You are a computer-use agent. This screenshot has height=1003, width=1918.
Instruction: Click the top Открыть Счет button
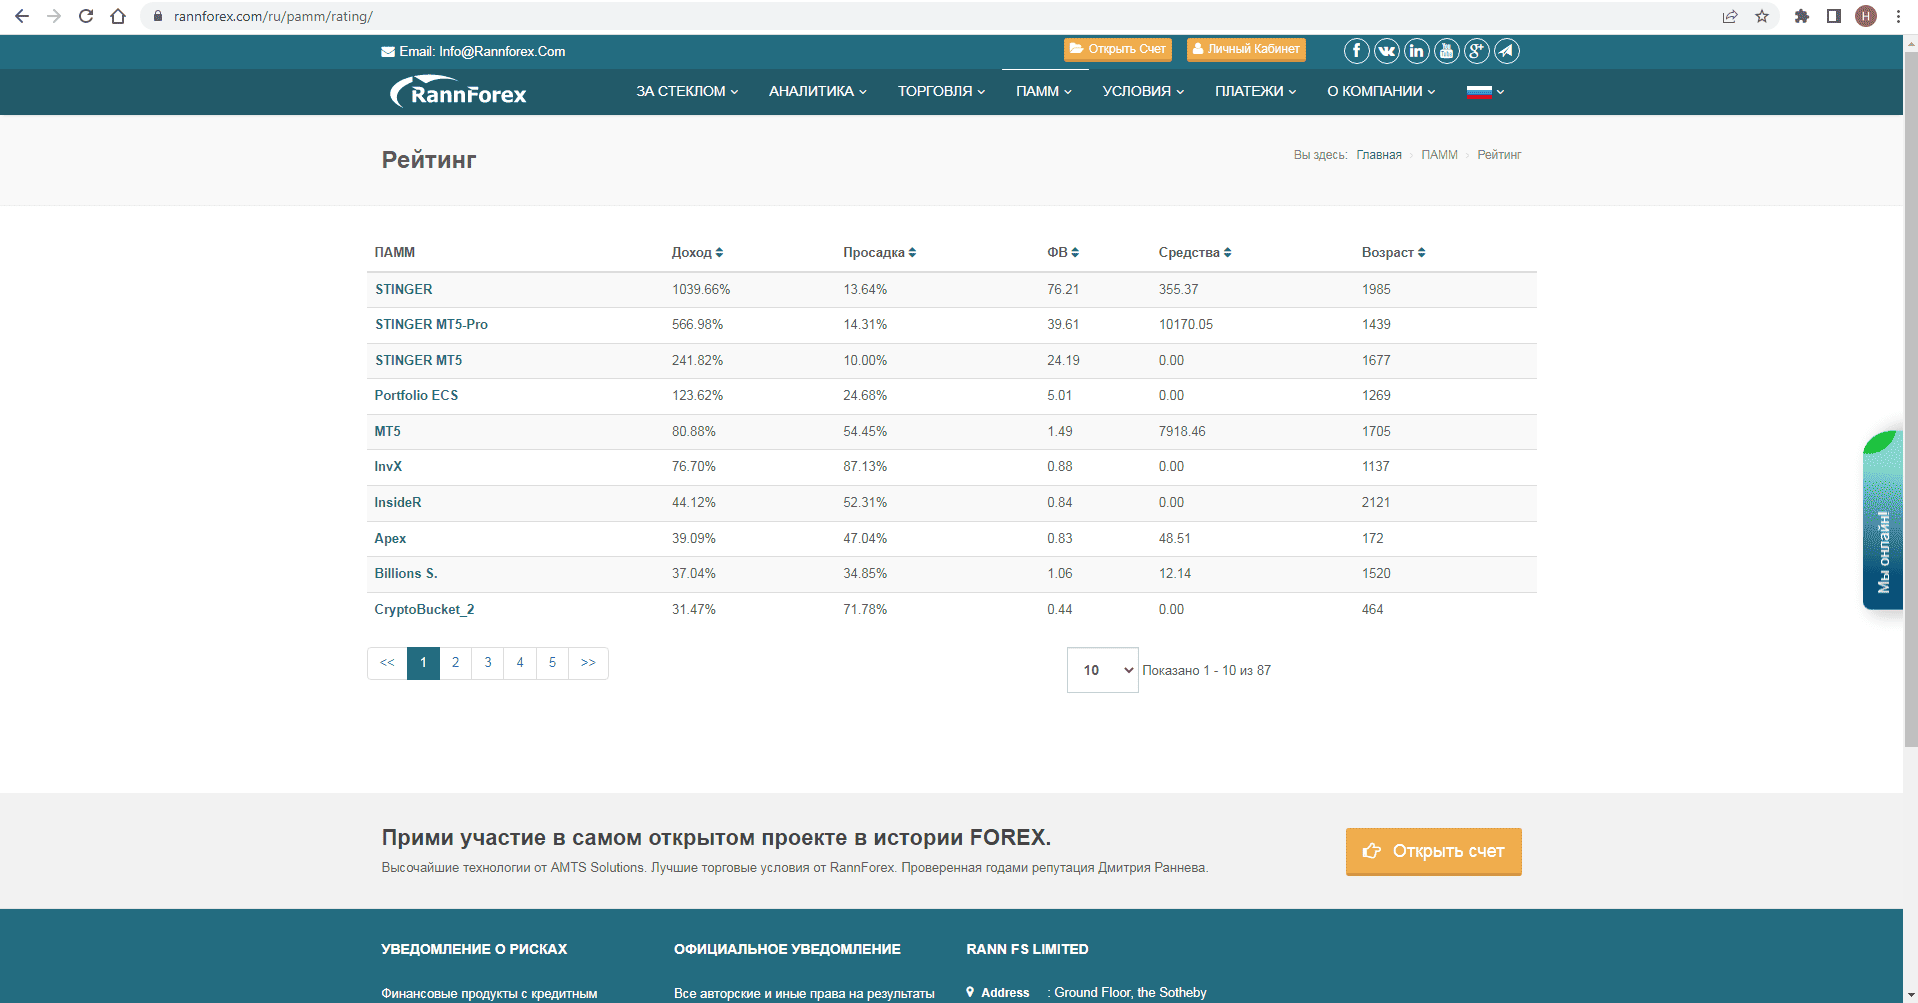click(1118, 49)
